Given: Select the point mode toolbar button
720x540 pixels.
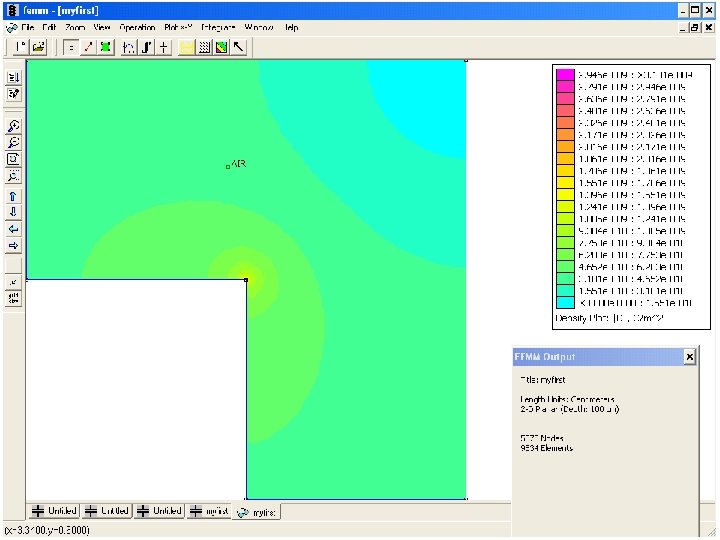Looking at the screenshot, I should pyautogui.click(x=70, y=47).
